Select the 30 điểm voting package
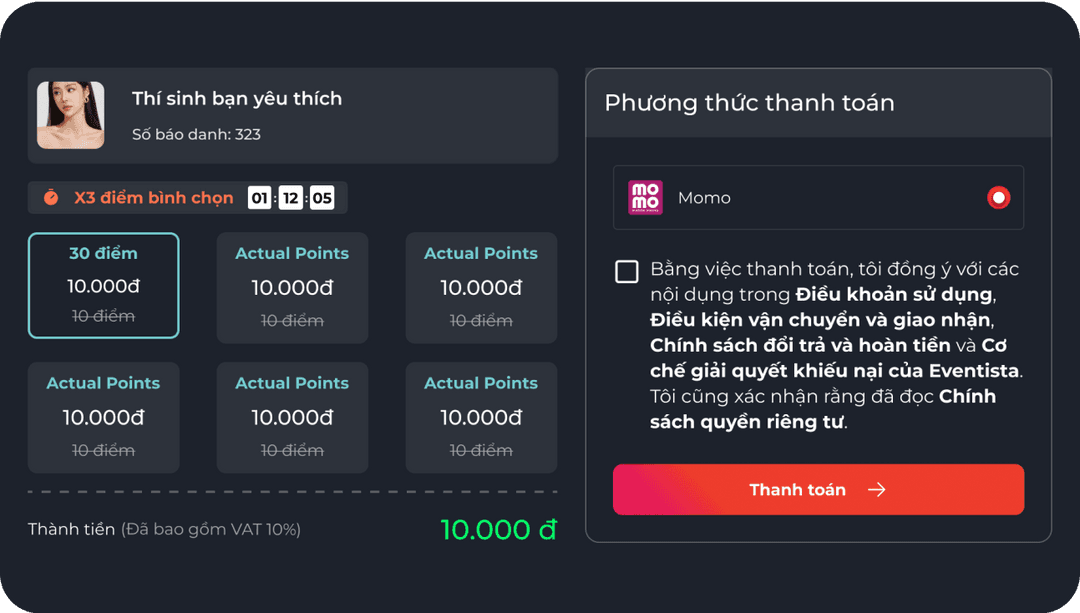 coord(104,286)
